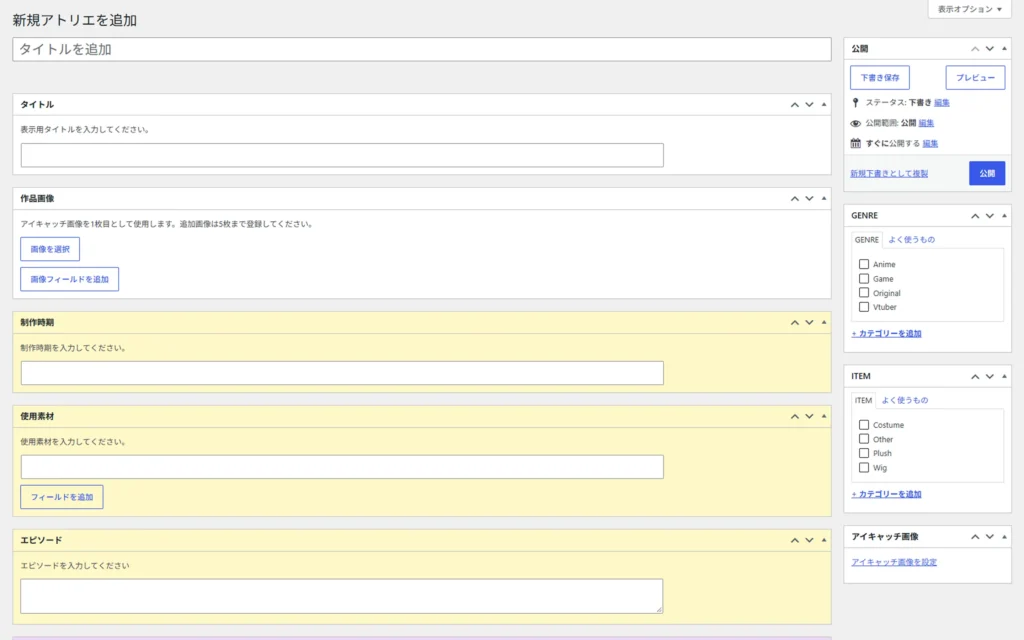Viewport: 1024px width, 640px height.
Task: Click the プレビュー button
Action: (x=976, y=78)
